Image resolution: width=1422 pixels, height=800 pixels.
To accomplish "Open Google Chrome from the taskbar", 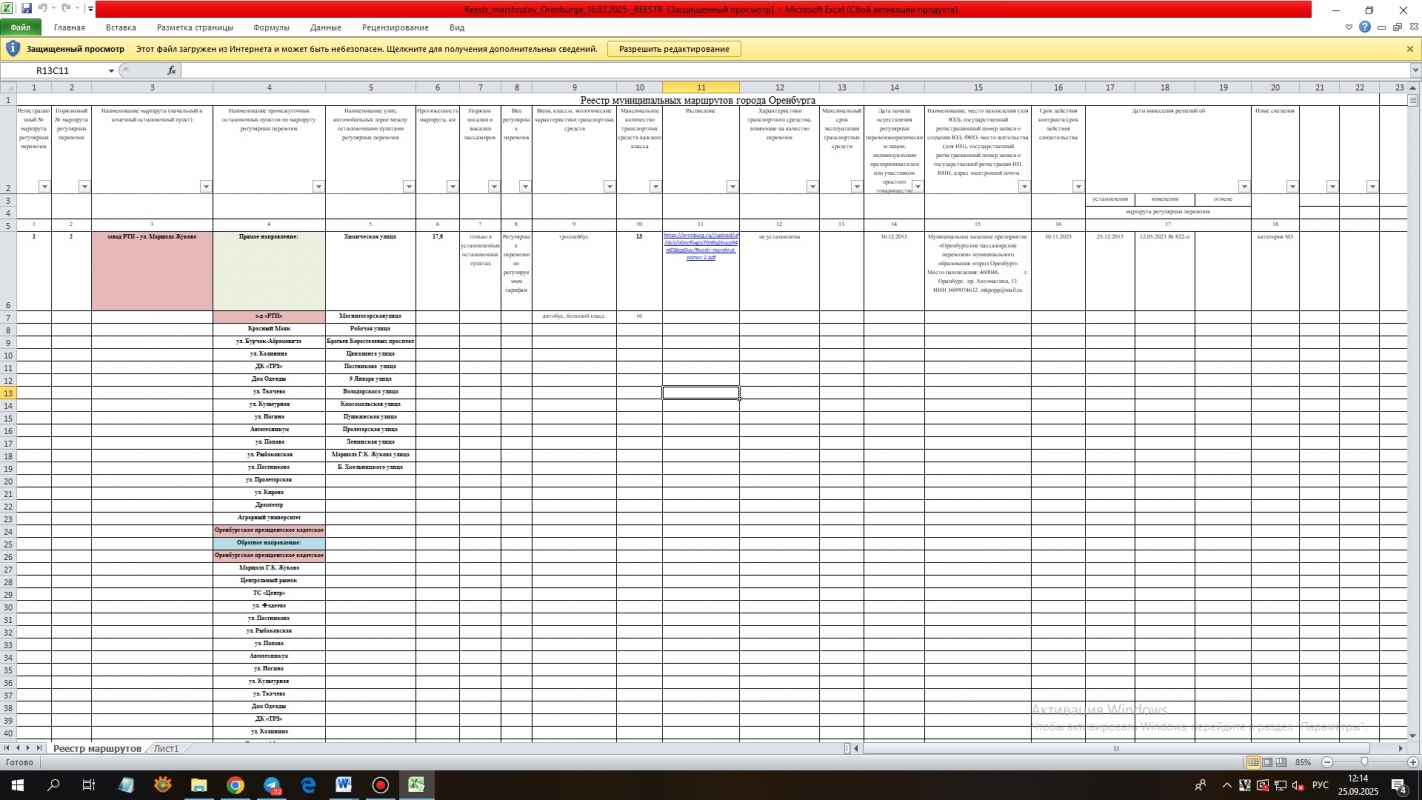I will [x=235, y=785].
